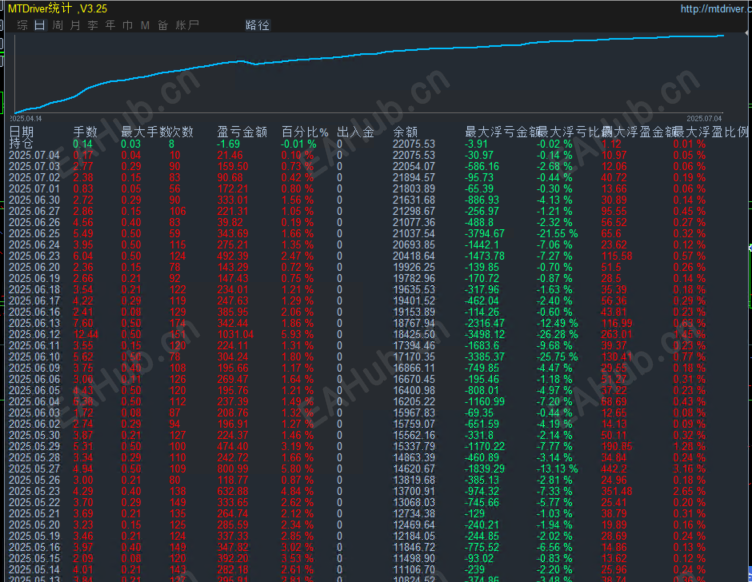752x582 pixels.
Task: Select the 2025.07.03 date row
Action: [34, 166]
